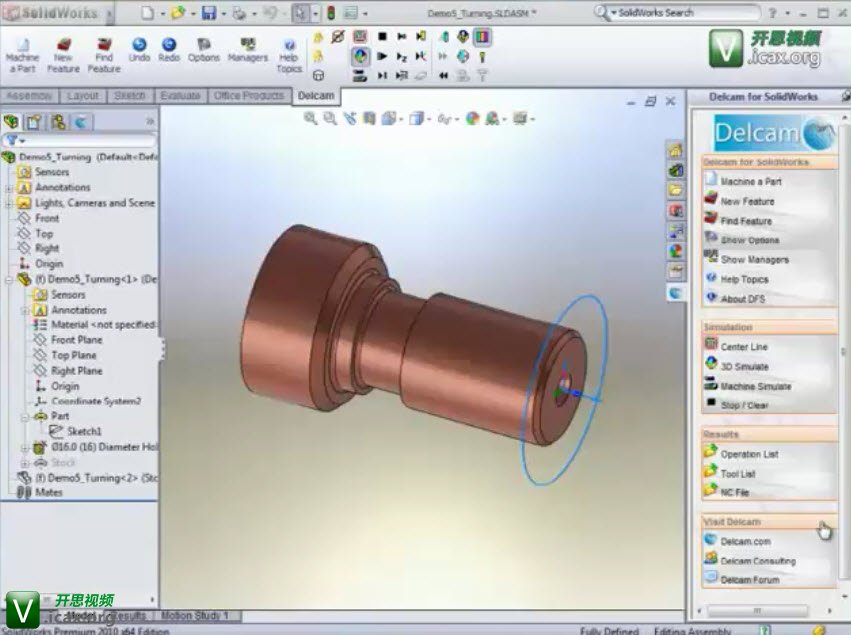Click the Rebuild traffic light icon
851x635 pixels.
click(331, 12)
